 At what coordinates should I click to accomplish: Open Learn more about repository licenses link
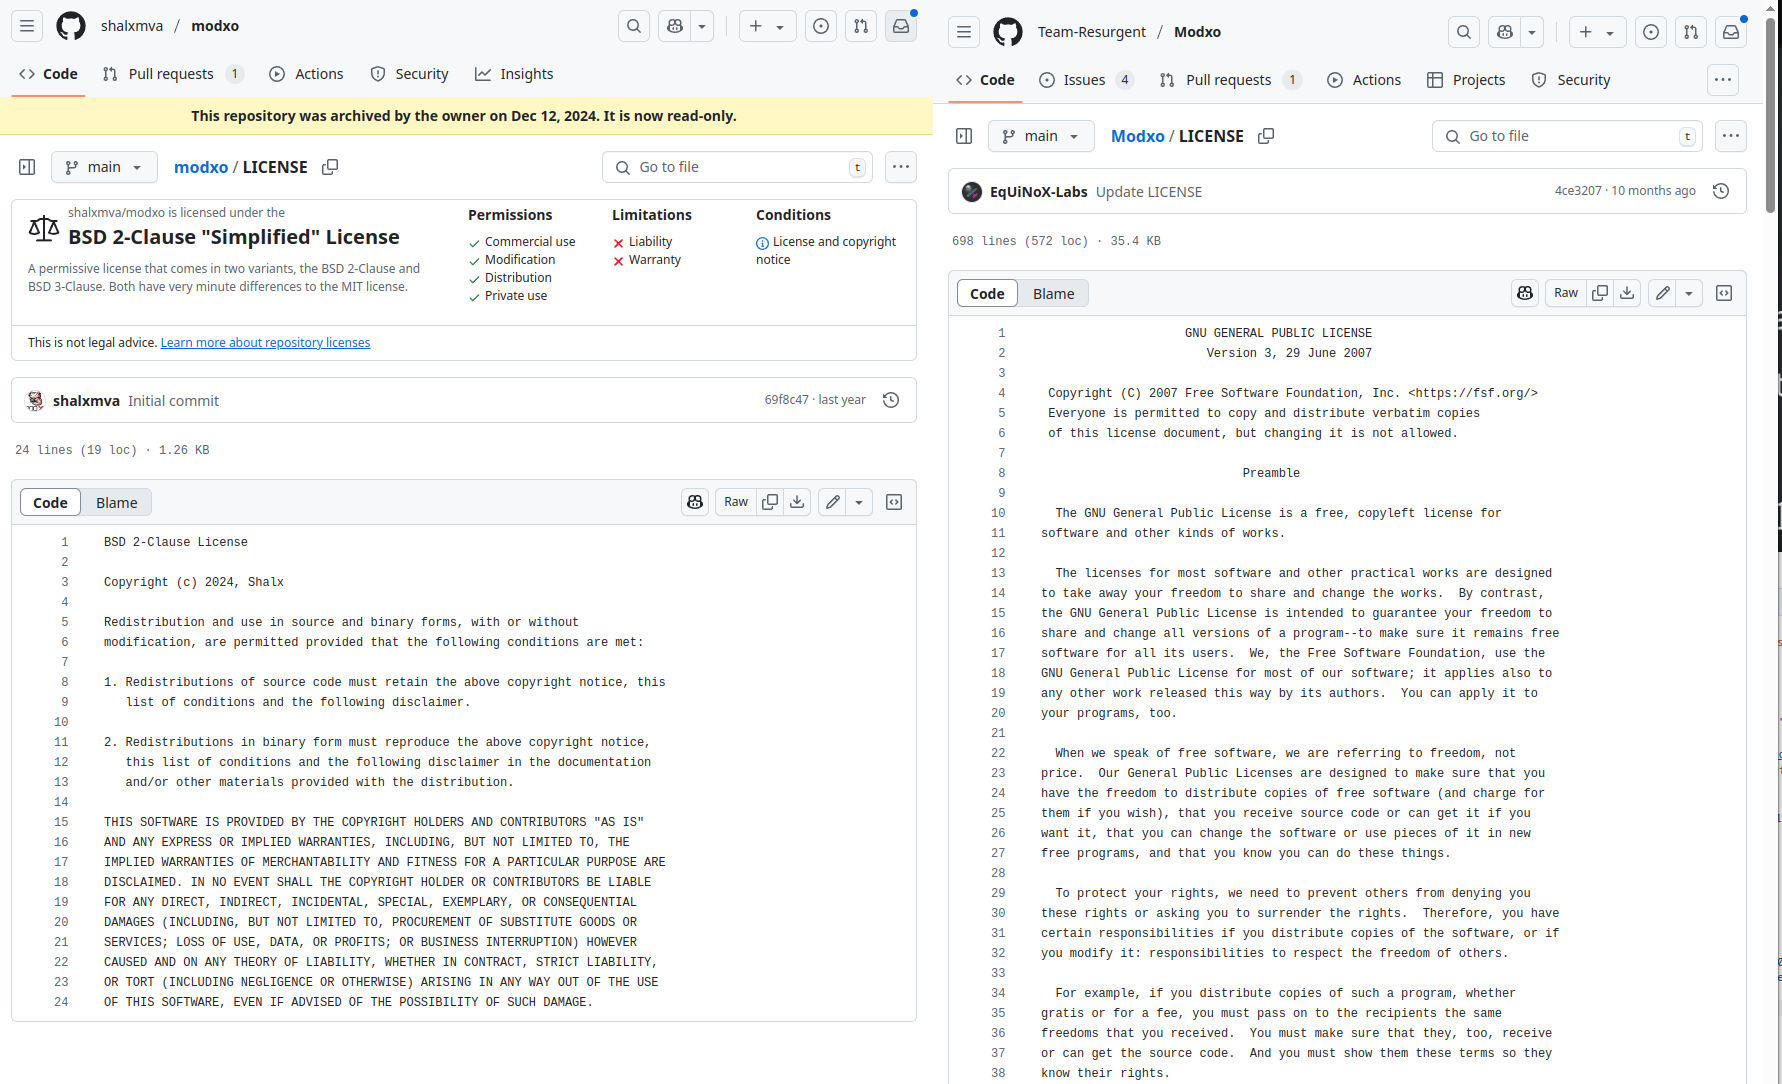click(x=265, y=343)
